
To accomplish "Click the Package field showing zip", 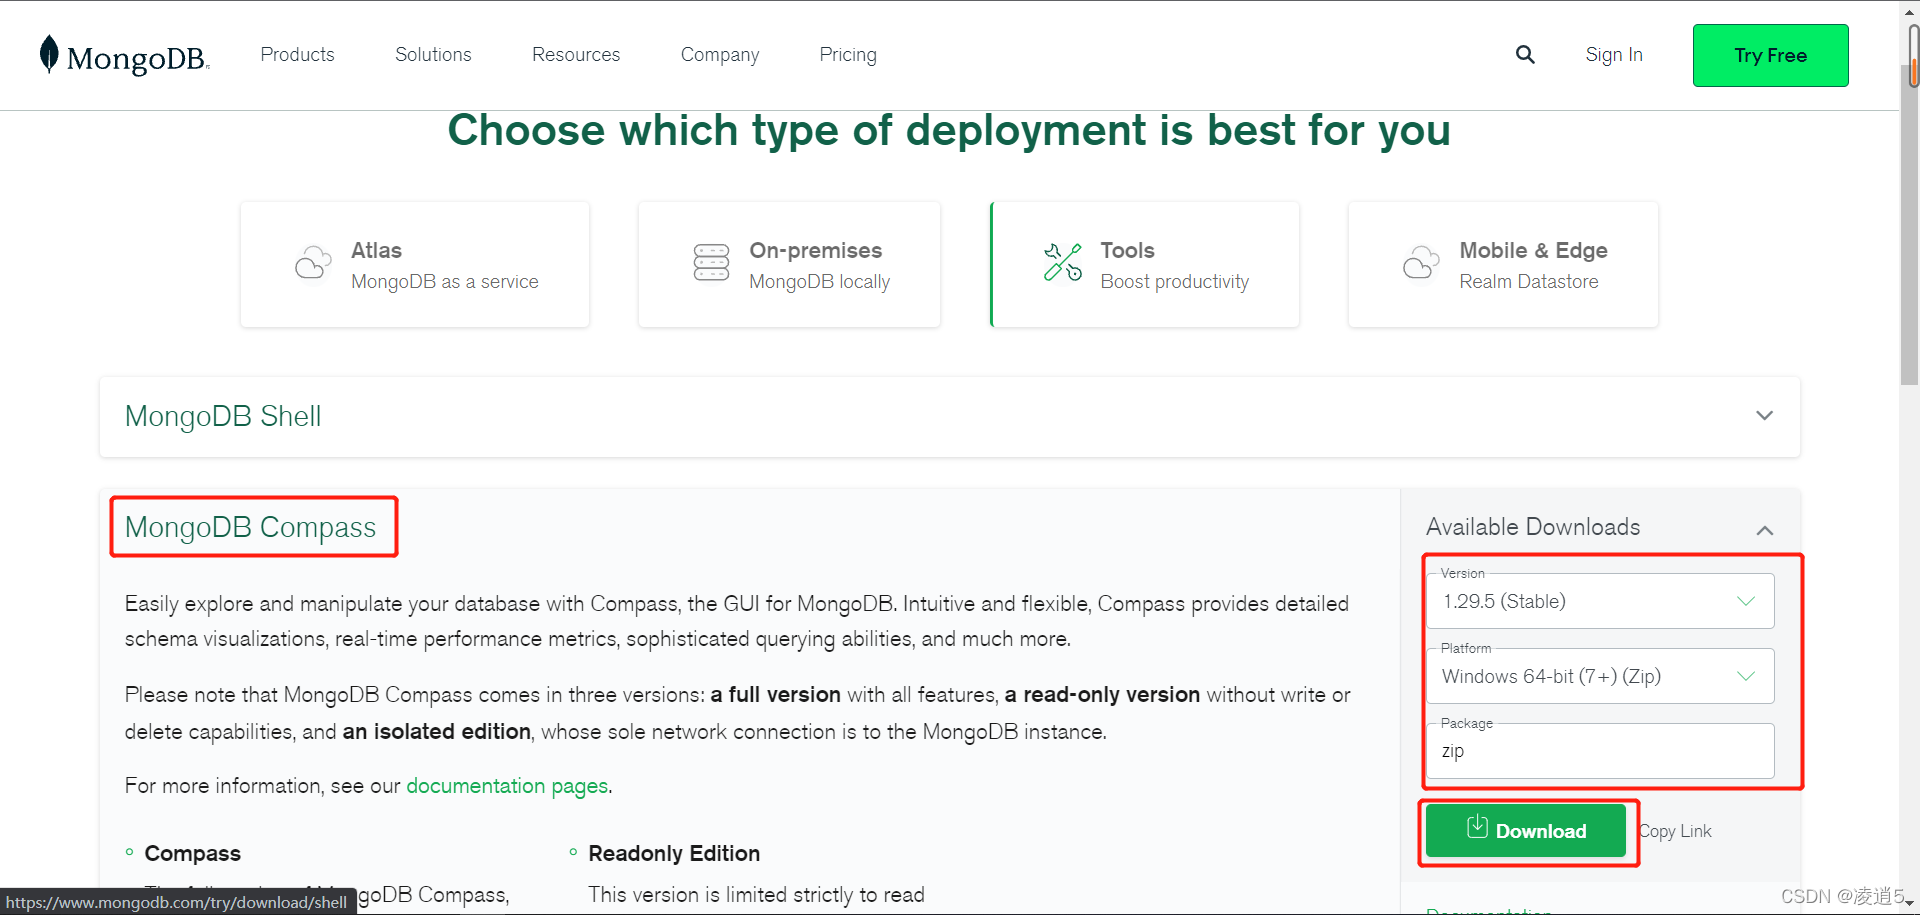I will [1600, 751].
